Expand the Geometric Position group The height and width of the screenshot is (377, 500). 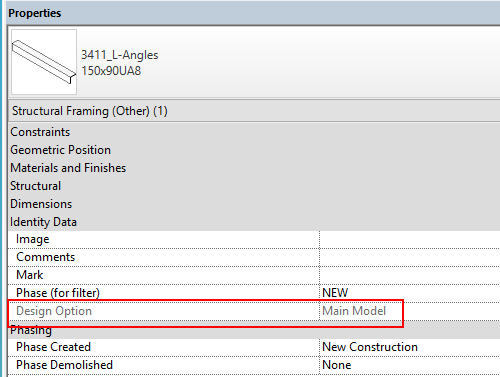pyautogui.click(x=255, y=150)
